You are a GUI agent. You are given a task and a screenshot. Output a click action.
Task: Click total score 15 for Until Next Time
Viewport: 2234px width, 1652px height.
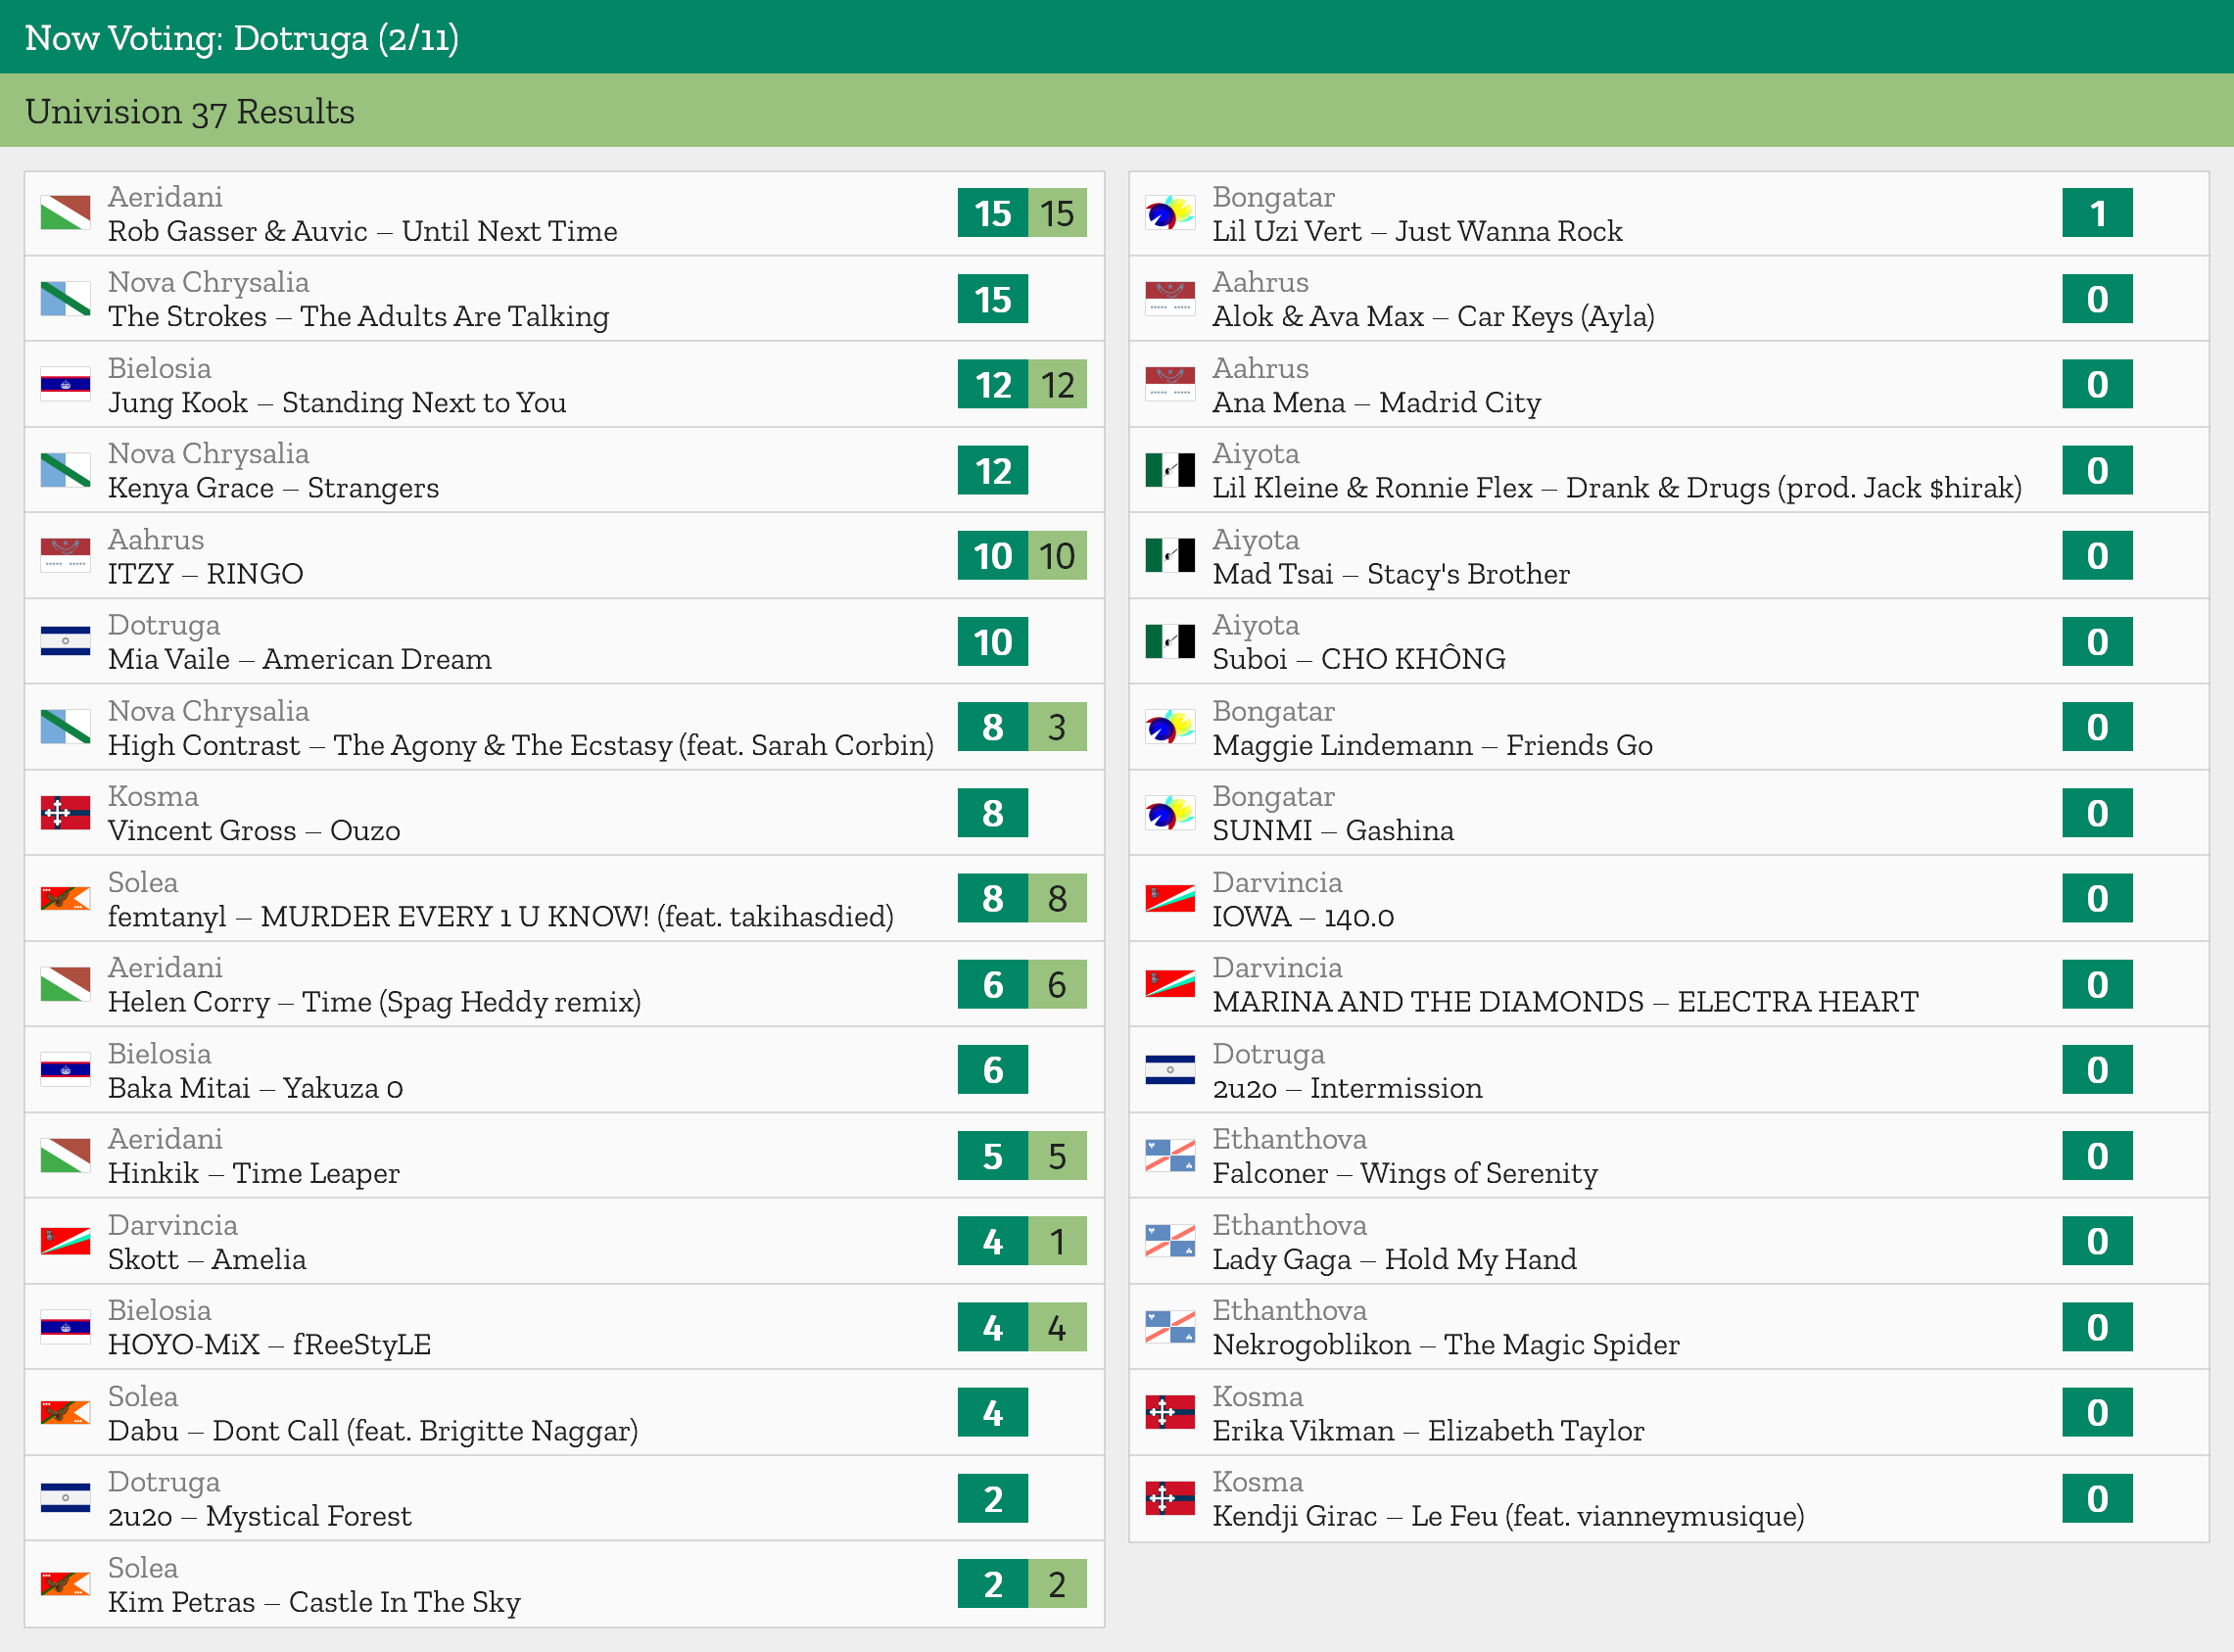click(992, 213)
